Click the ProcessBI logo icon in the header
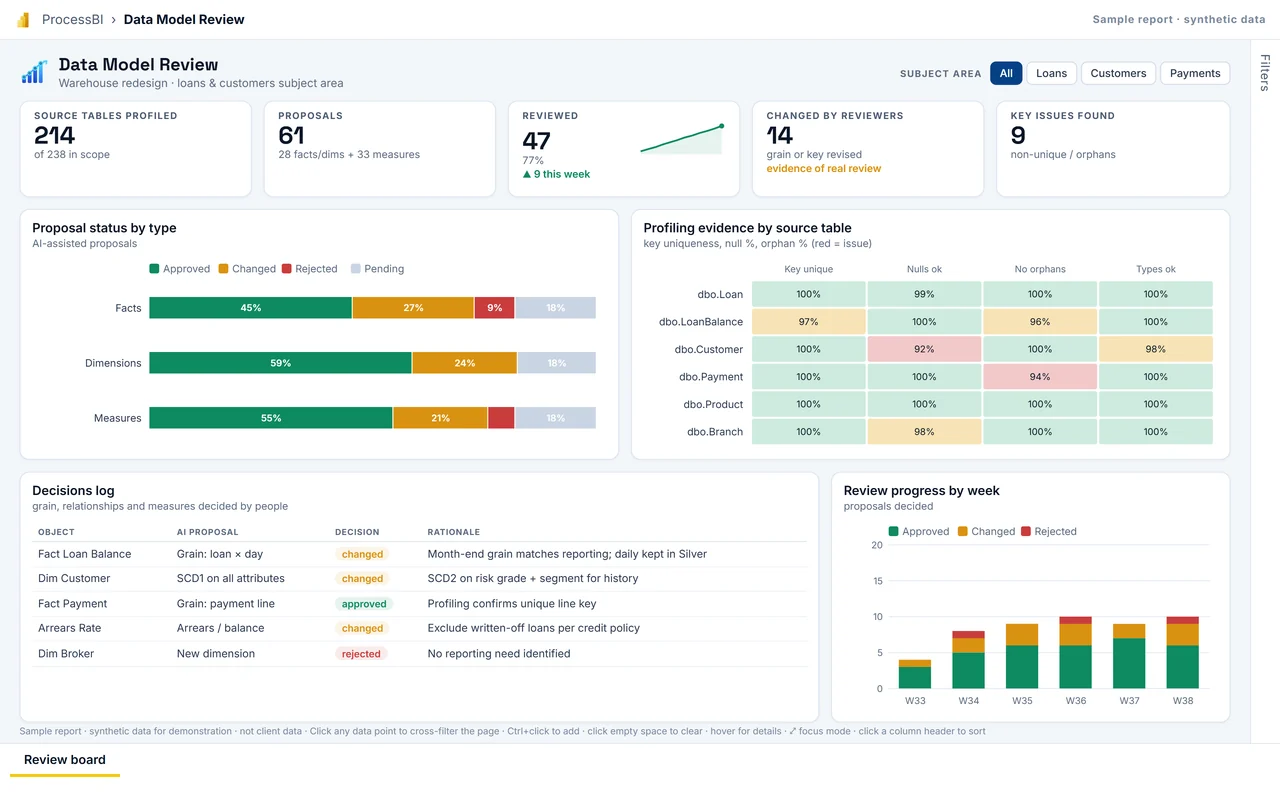The width and height of the screenshot is (1280, 800). [23, 20]
